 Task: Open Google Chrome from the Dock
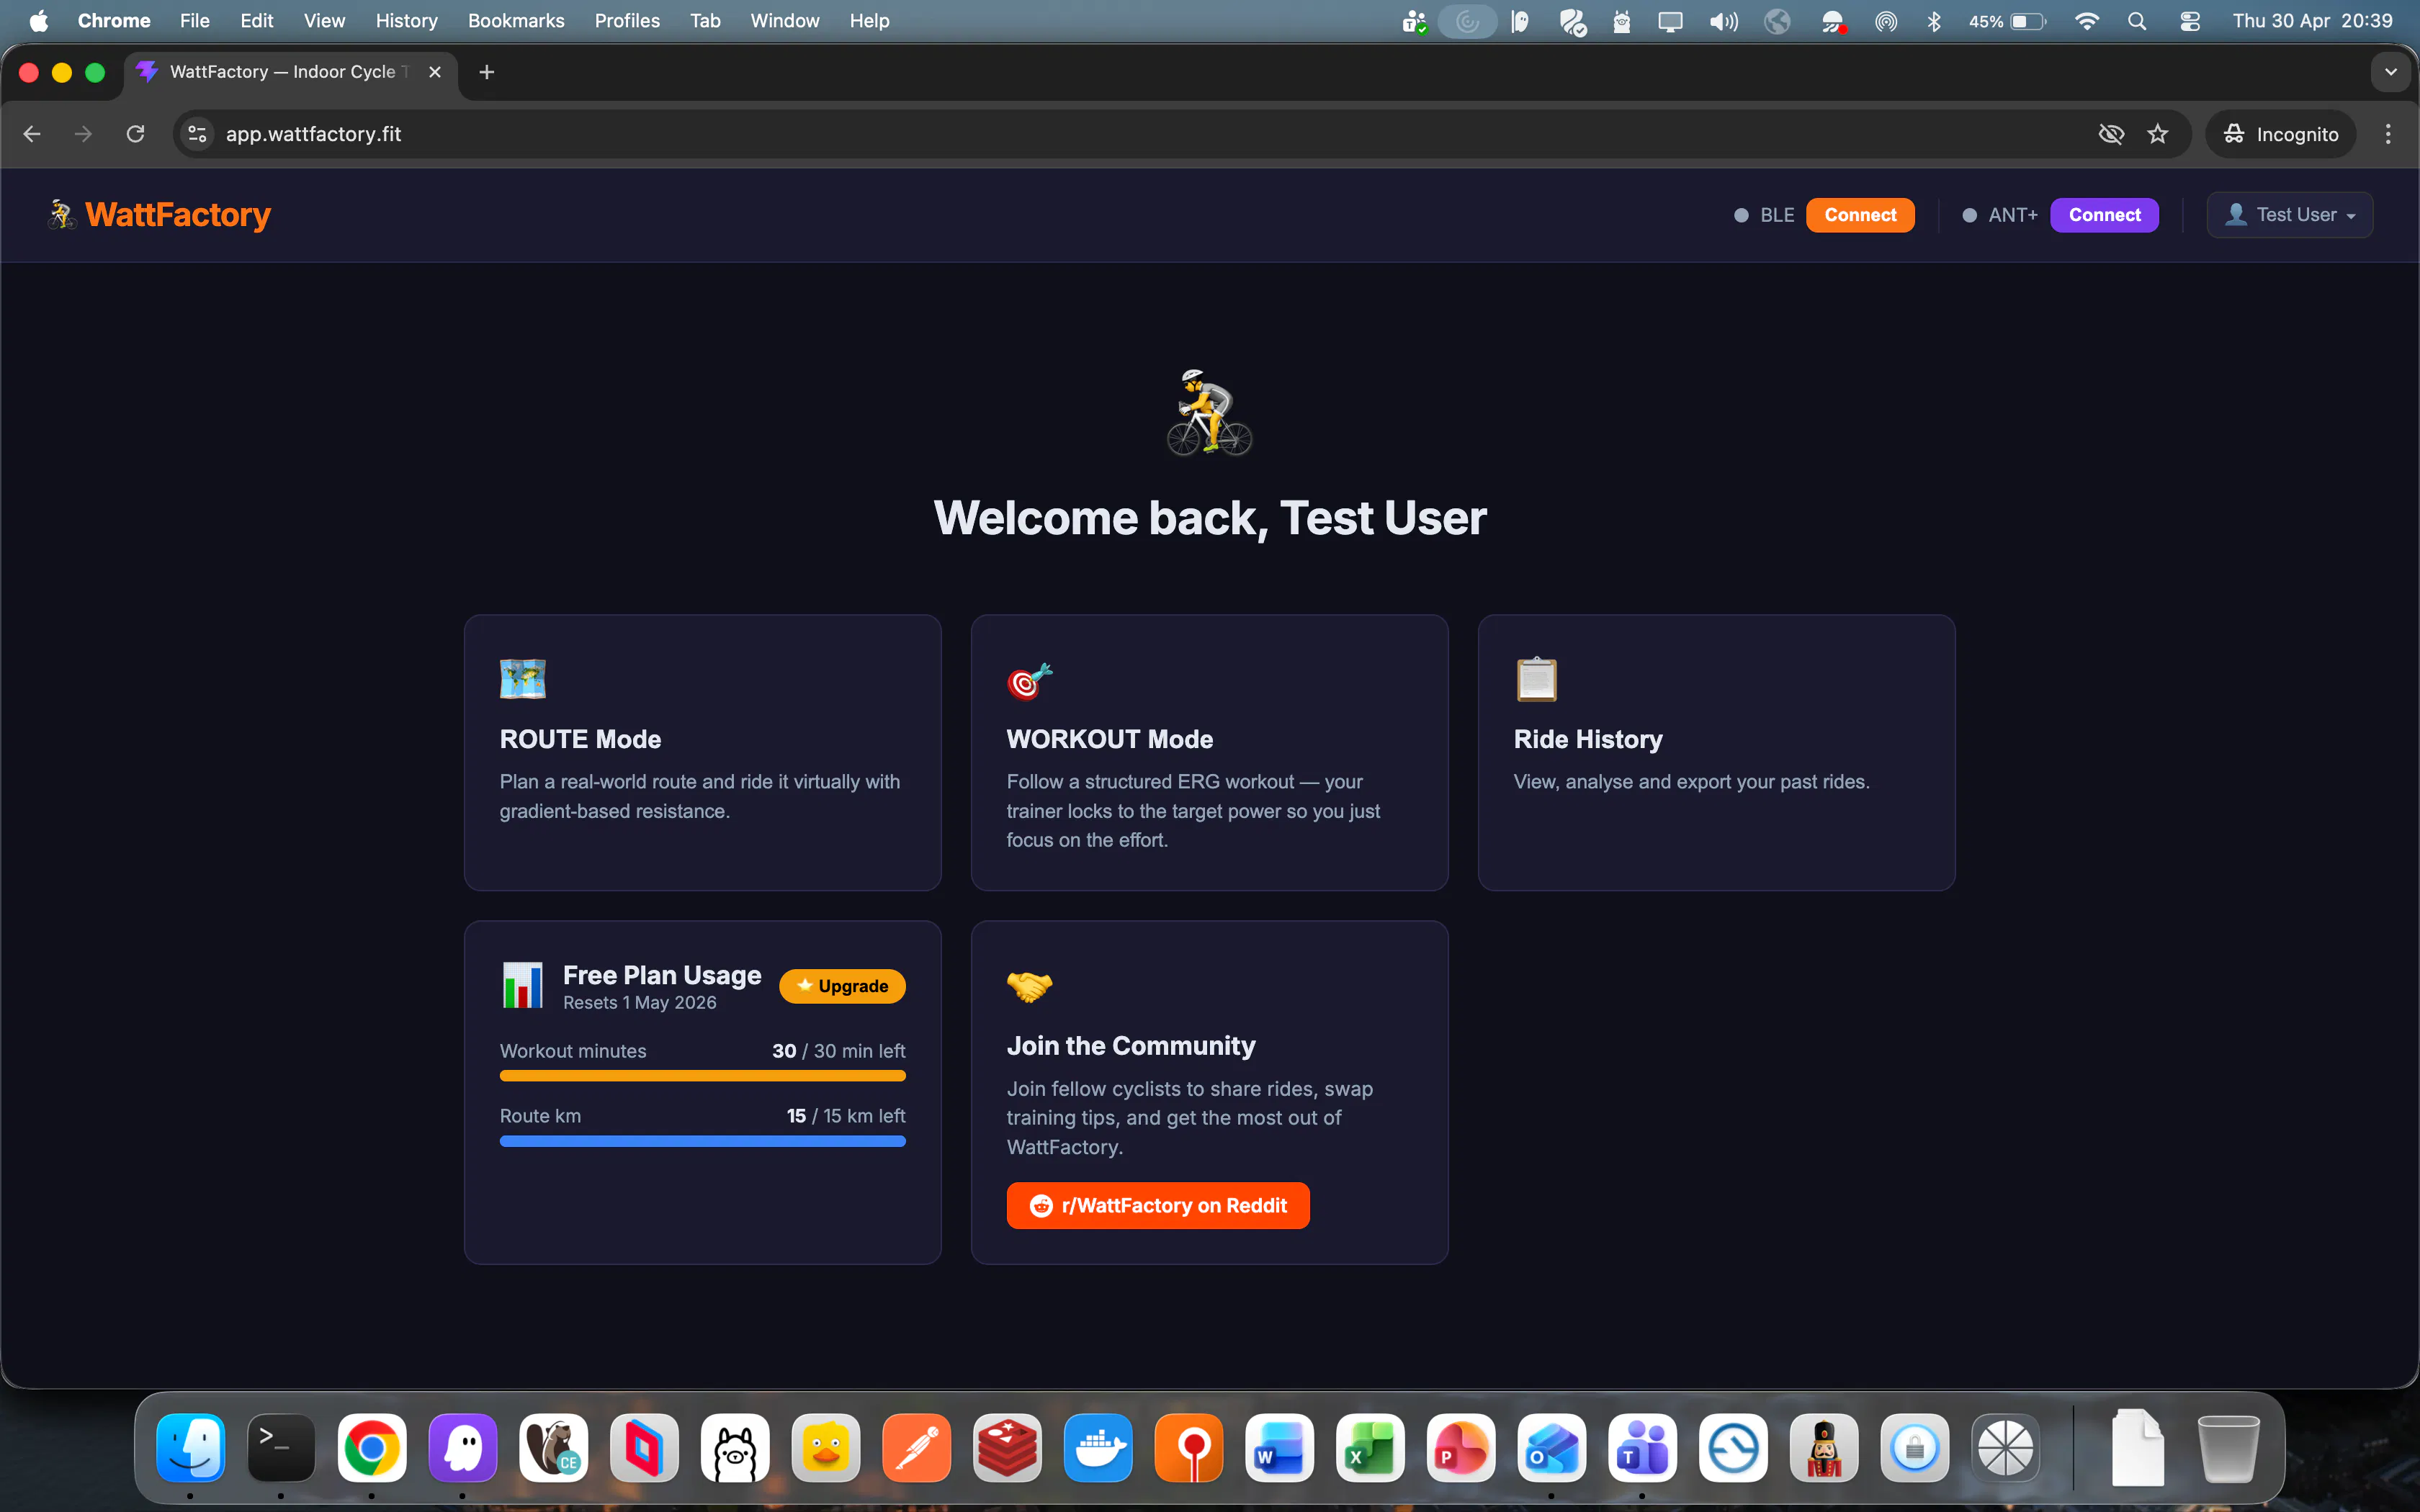click(372, 1447)
